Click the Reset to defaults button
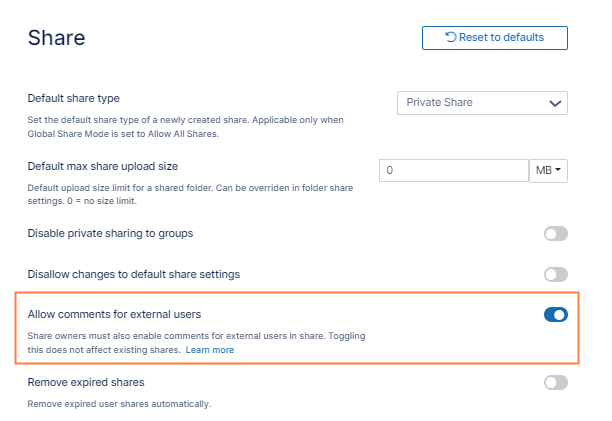The image size is (612, 421). tap(495, 38)
